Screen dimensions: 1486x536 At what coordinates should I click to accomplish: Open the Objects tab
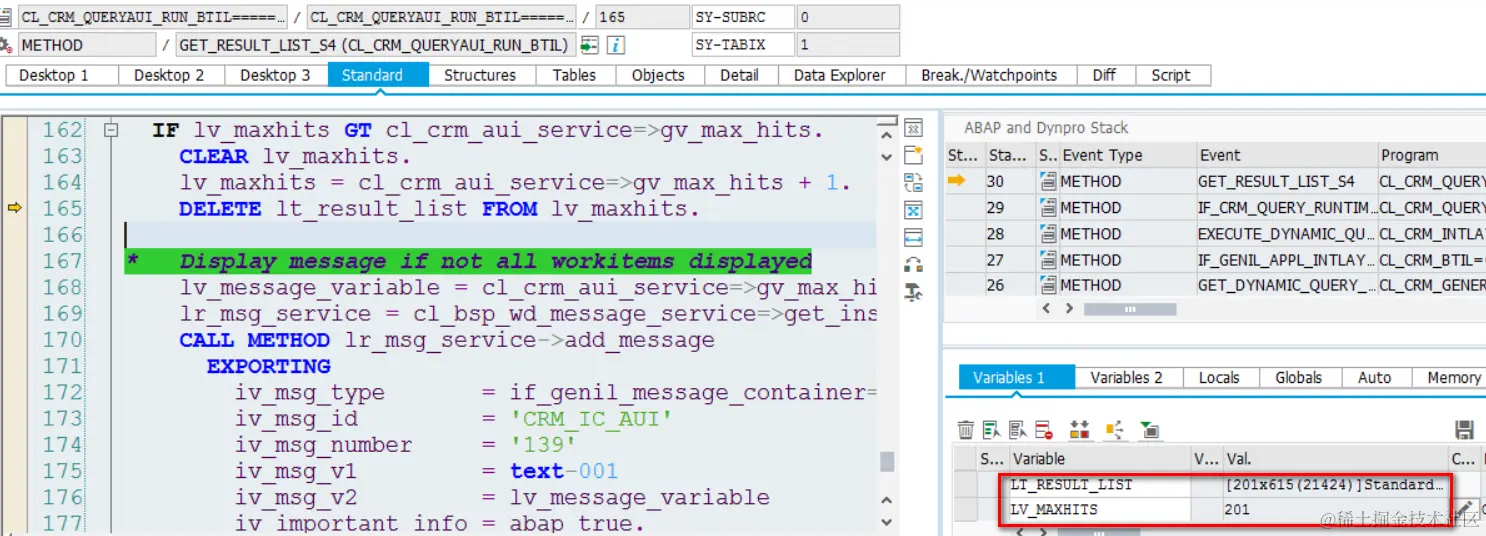point(658,75)
